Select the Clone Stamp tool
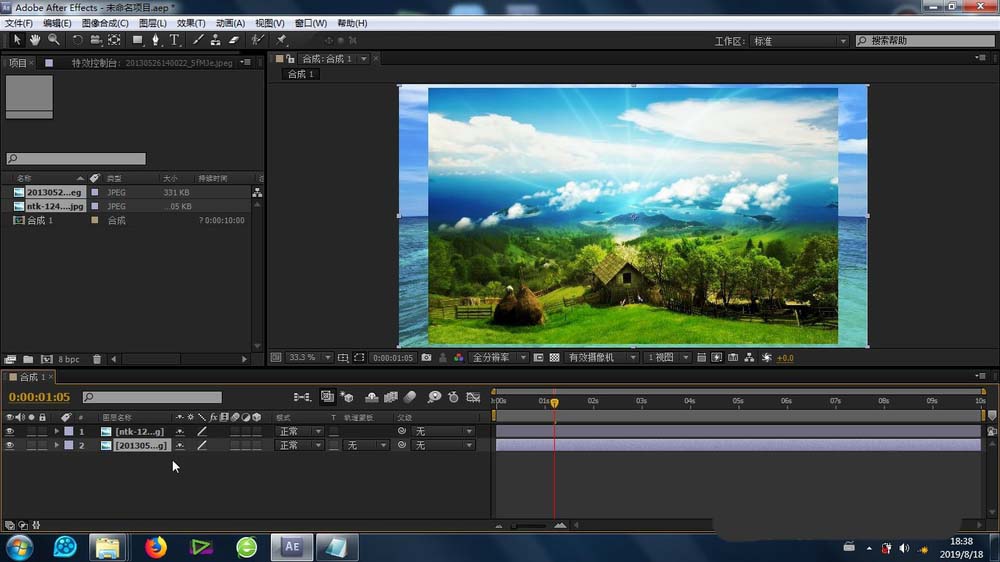This screenshot has width=1000, height=562. [x=215, y=40]
